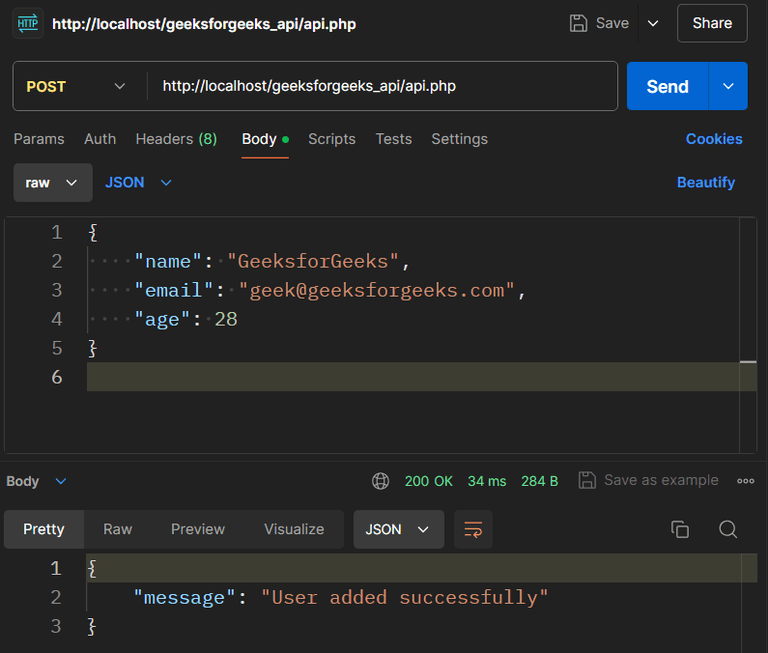This screenshot has width=768, height=653.
Task: Click the "message" key in response
Action: [x=184, y=598]
